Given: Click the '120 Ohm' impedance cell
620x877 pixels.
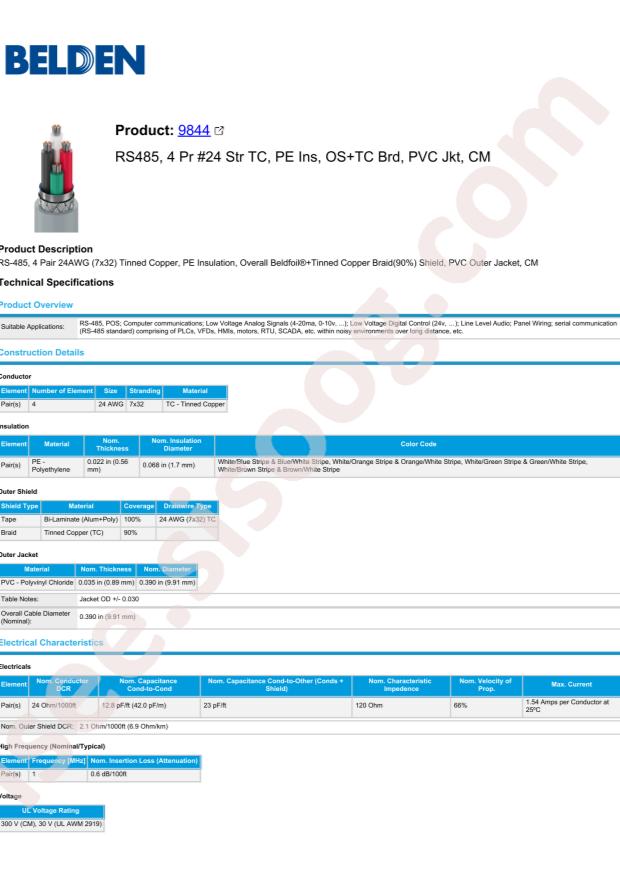Looking at the screenshot, I should point(401,706).
